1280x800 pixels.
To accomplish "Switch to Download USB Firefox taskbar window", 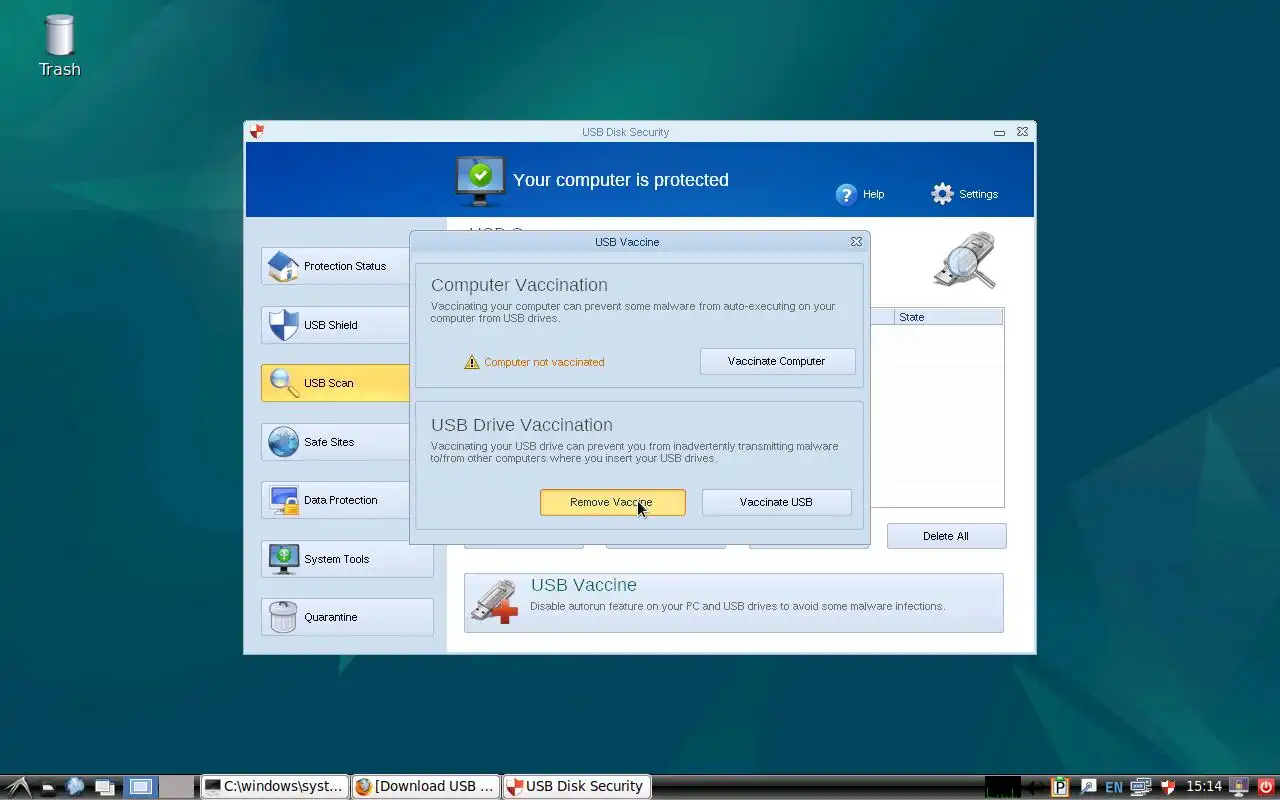I will click(426, 787).
